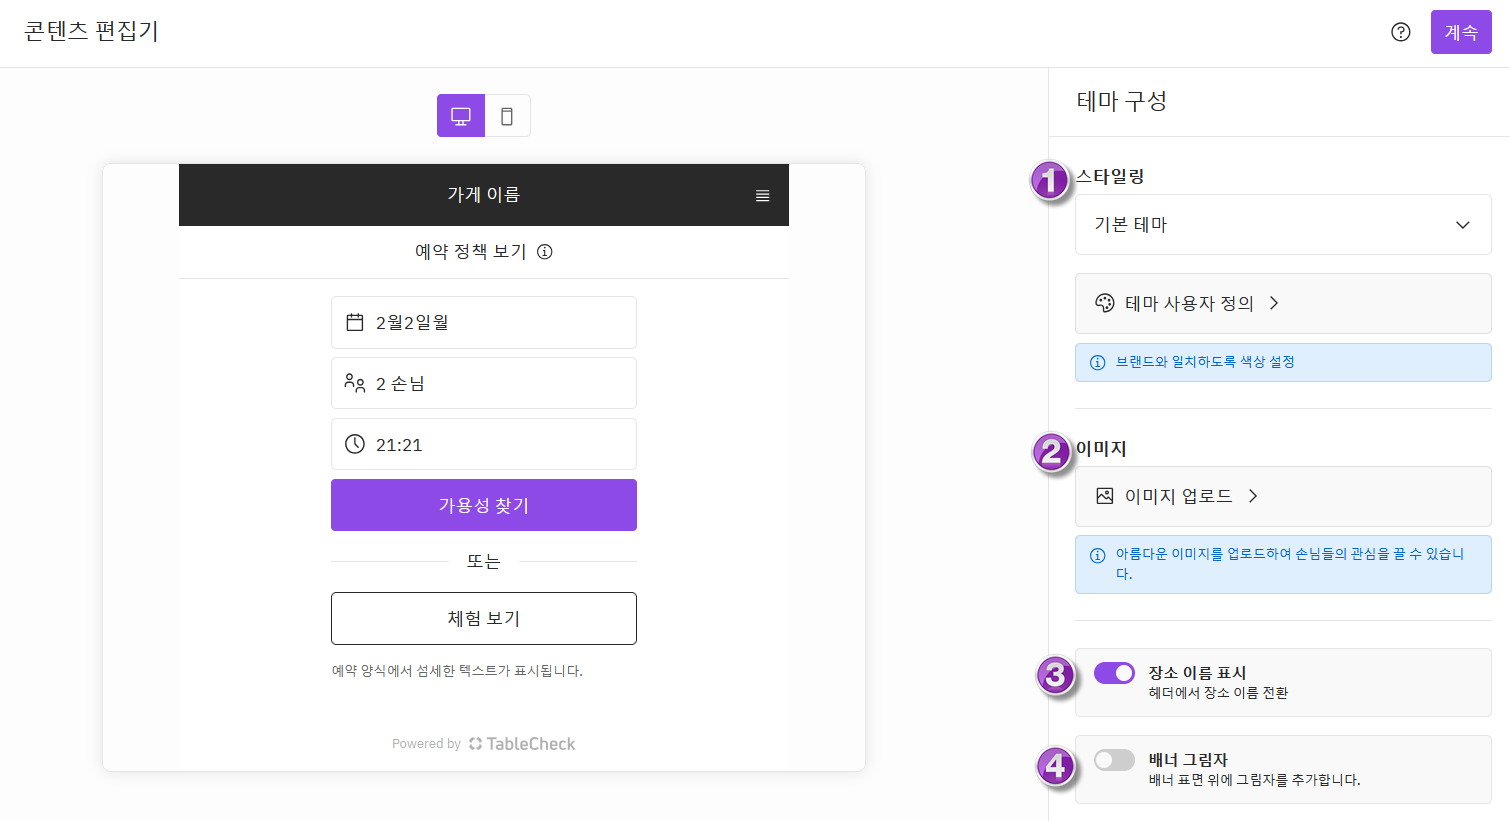Click 배너 표면 위에 그림자를 추가합니다 description
The width and height of the screenshot is (1510, 821).
(1254, 780)
